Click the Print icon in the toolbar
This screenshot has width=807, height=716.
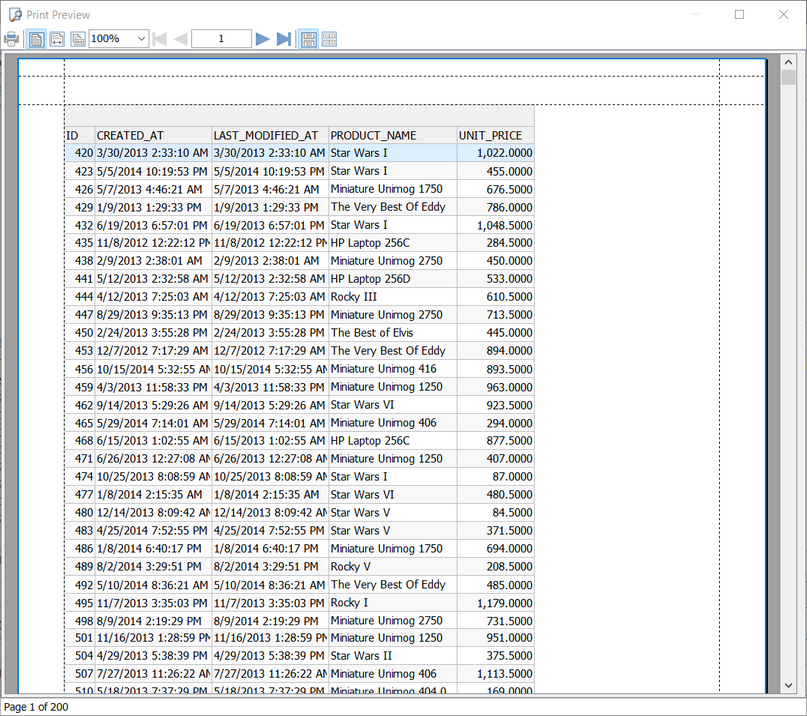(x=12, y=39)
